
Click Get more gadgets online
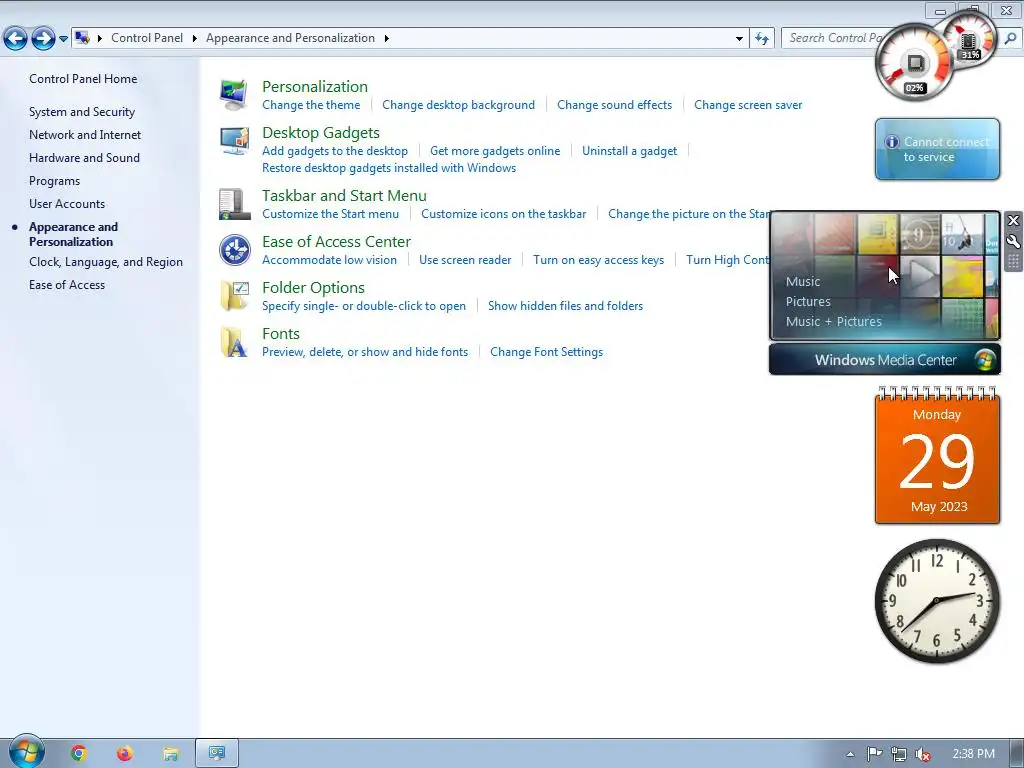click(x=495, y=151)
